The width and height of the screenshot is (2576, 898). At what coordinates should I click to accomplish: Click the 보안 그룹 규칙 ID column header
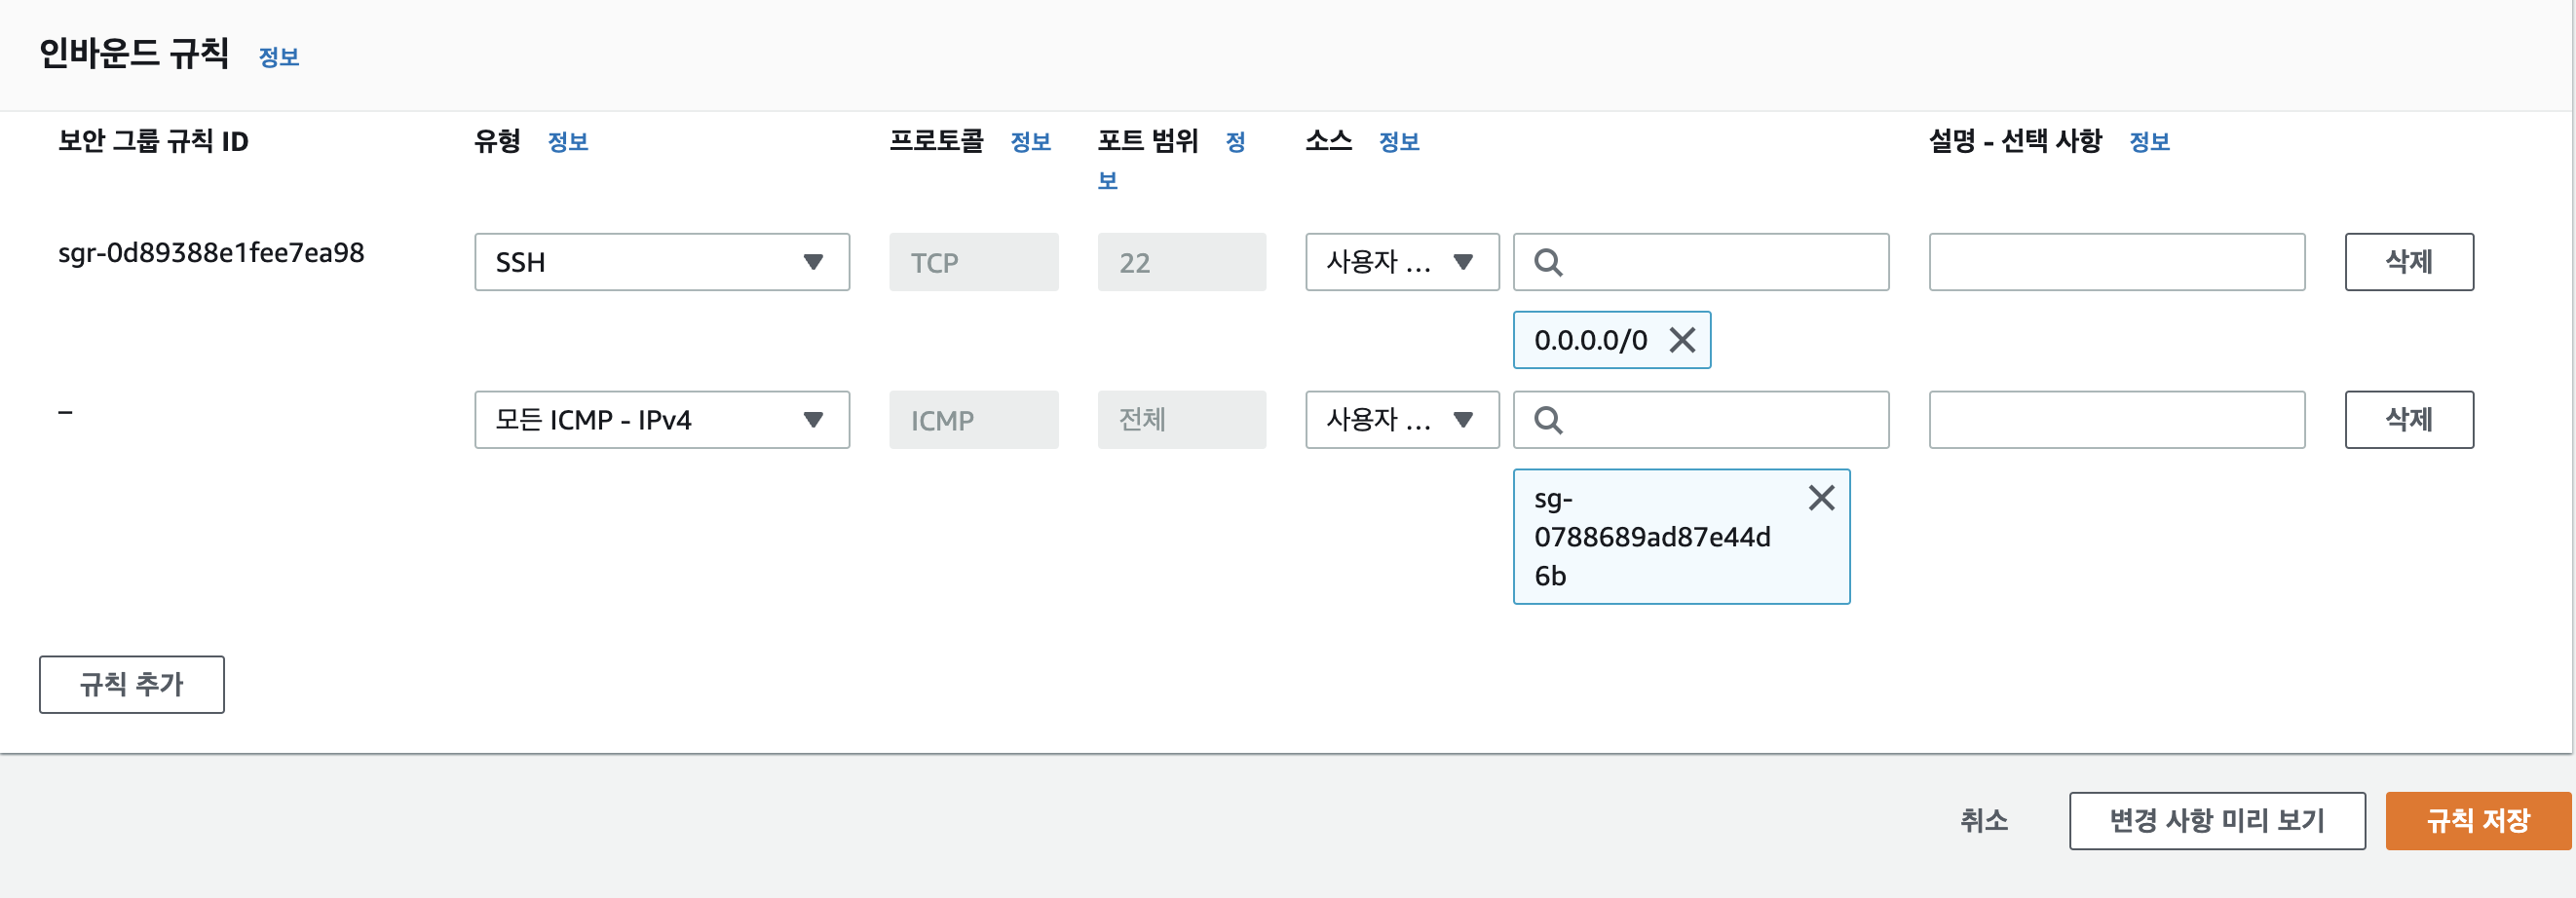coord(153,141)
